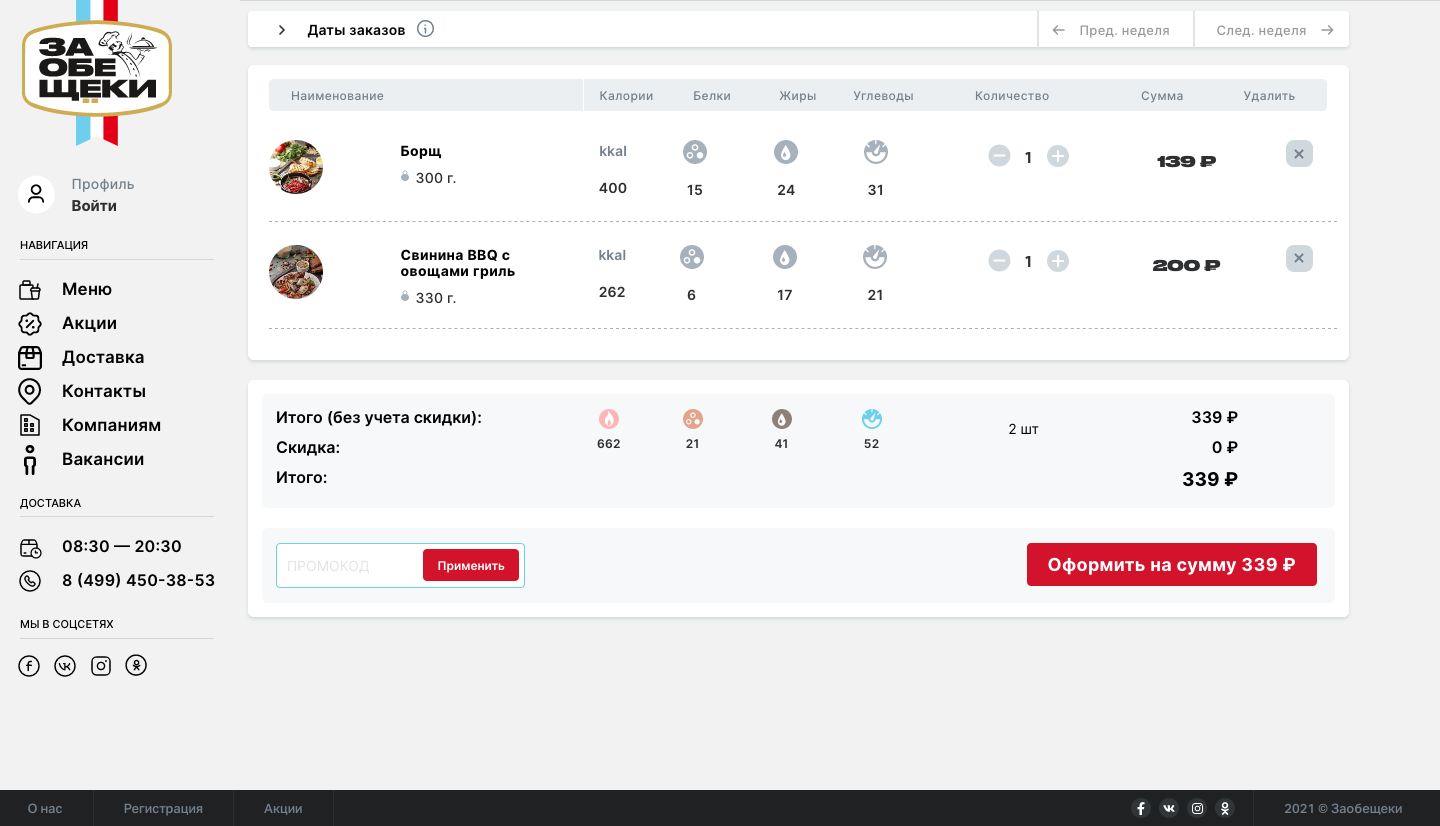Increase Свинина BBQ quantity with plus
Image resolution: width=1440 pixels, height=826 pixels.
click(x=1057, y=261)
